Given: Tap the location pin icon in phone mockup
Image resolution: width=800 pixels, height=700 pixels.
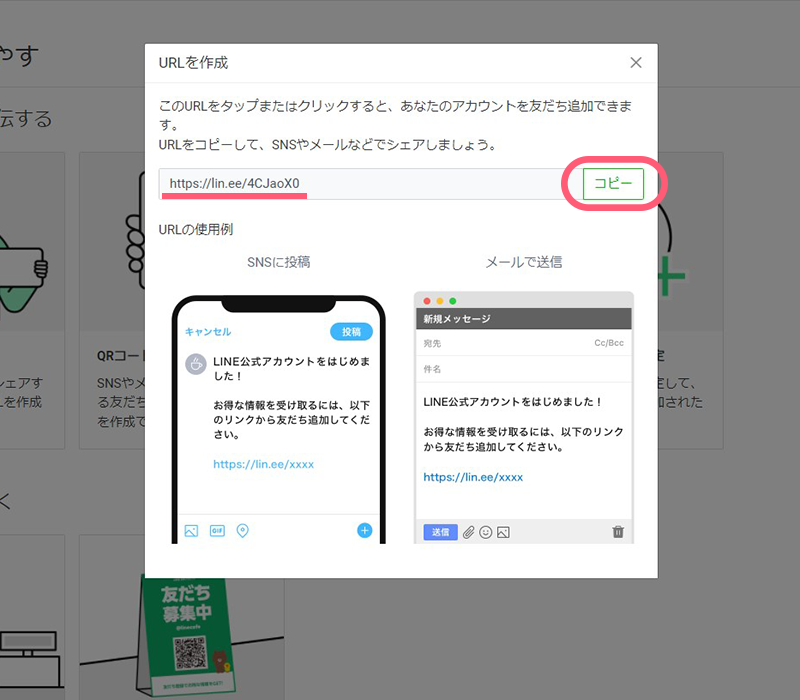Looking at the screenshot, I should 242,531.
